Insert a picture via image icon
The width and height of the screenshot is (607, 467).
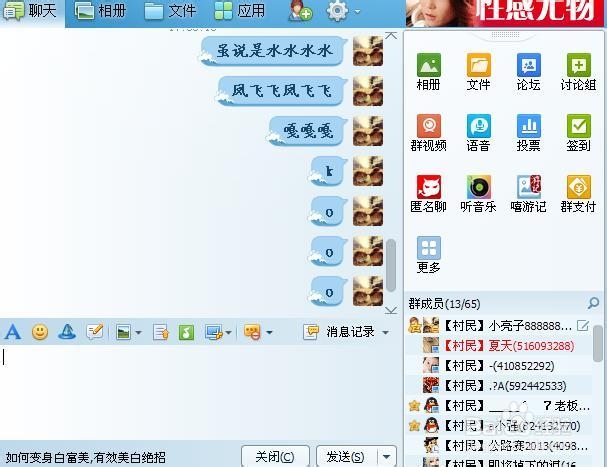[x=123, y=332]
